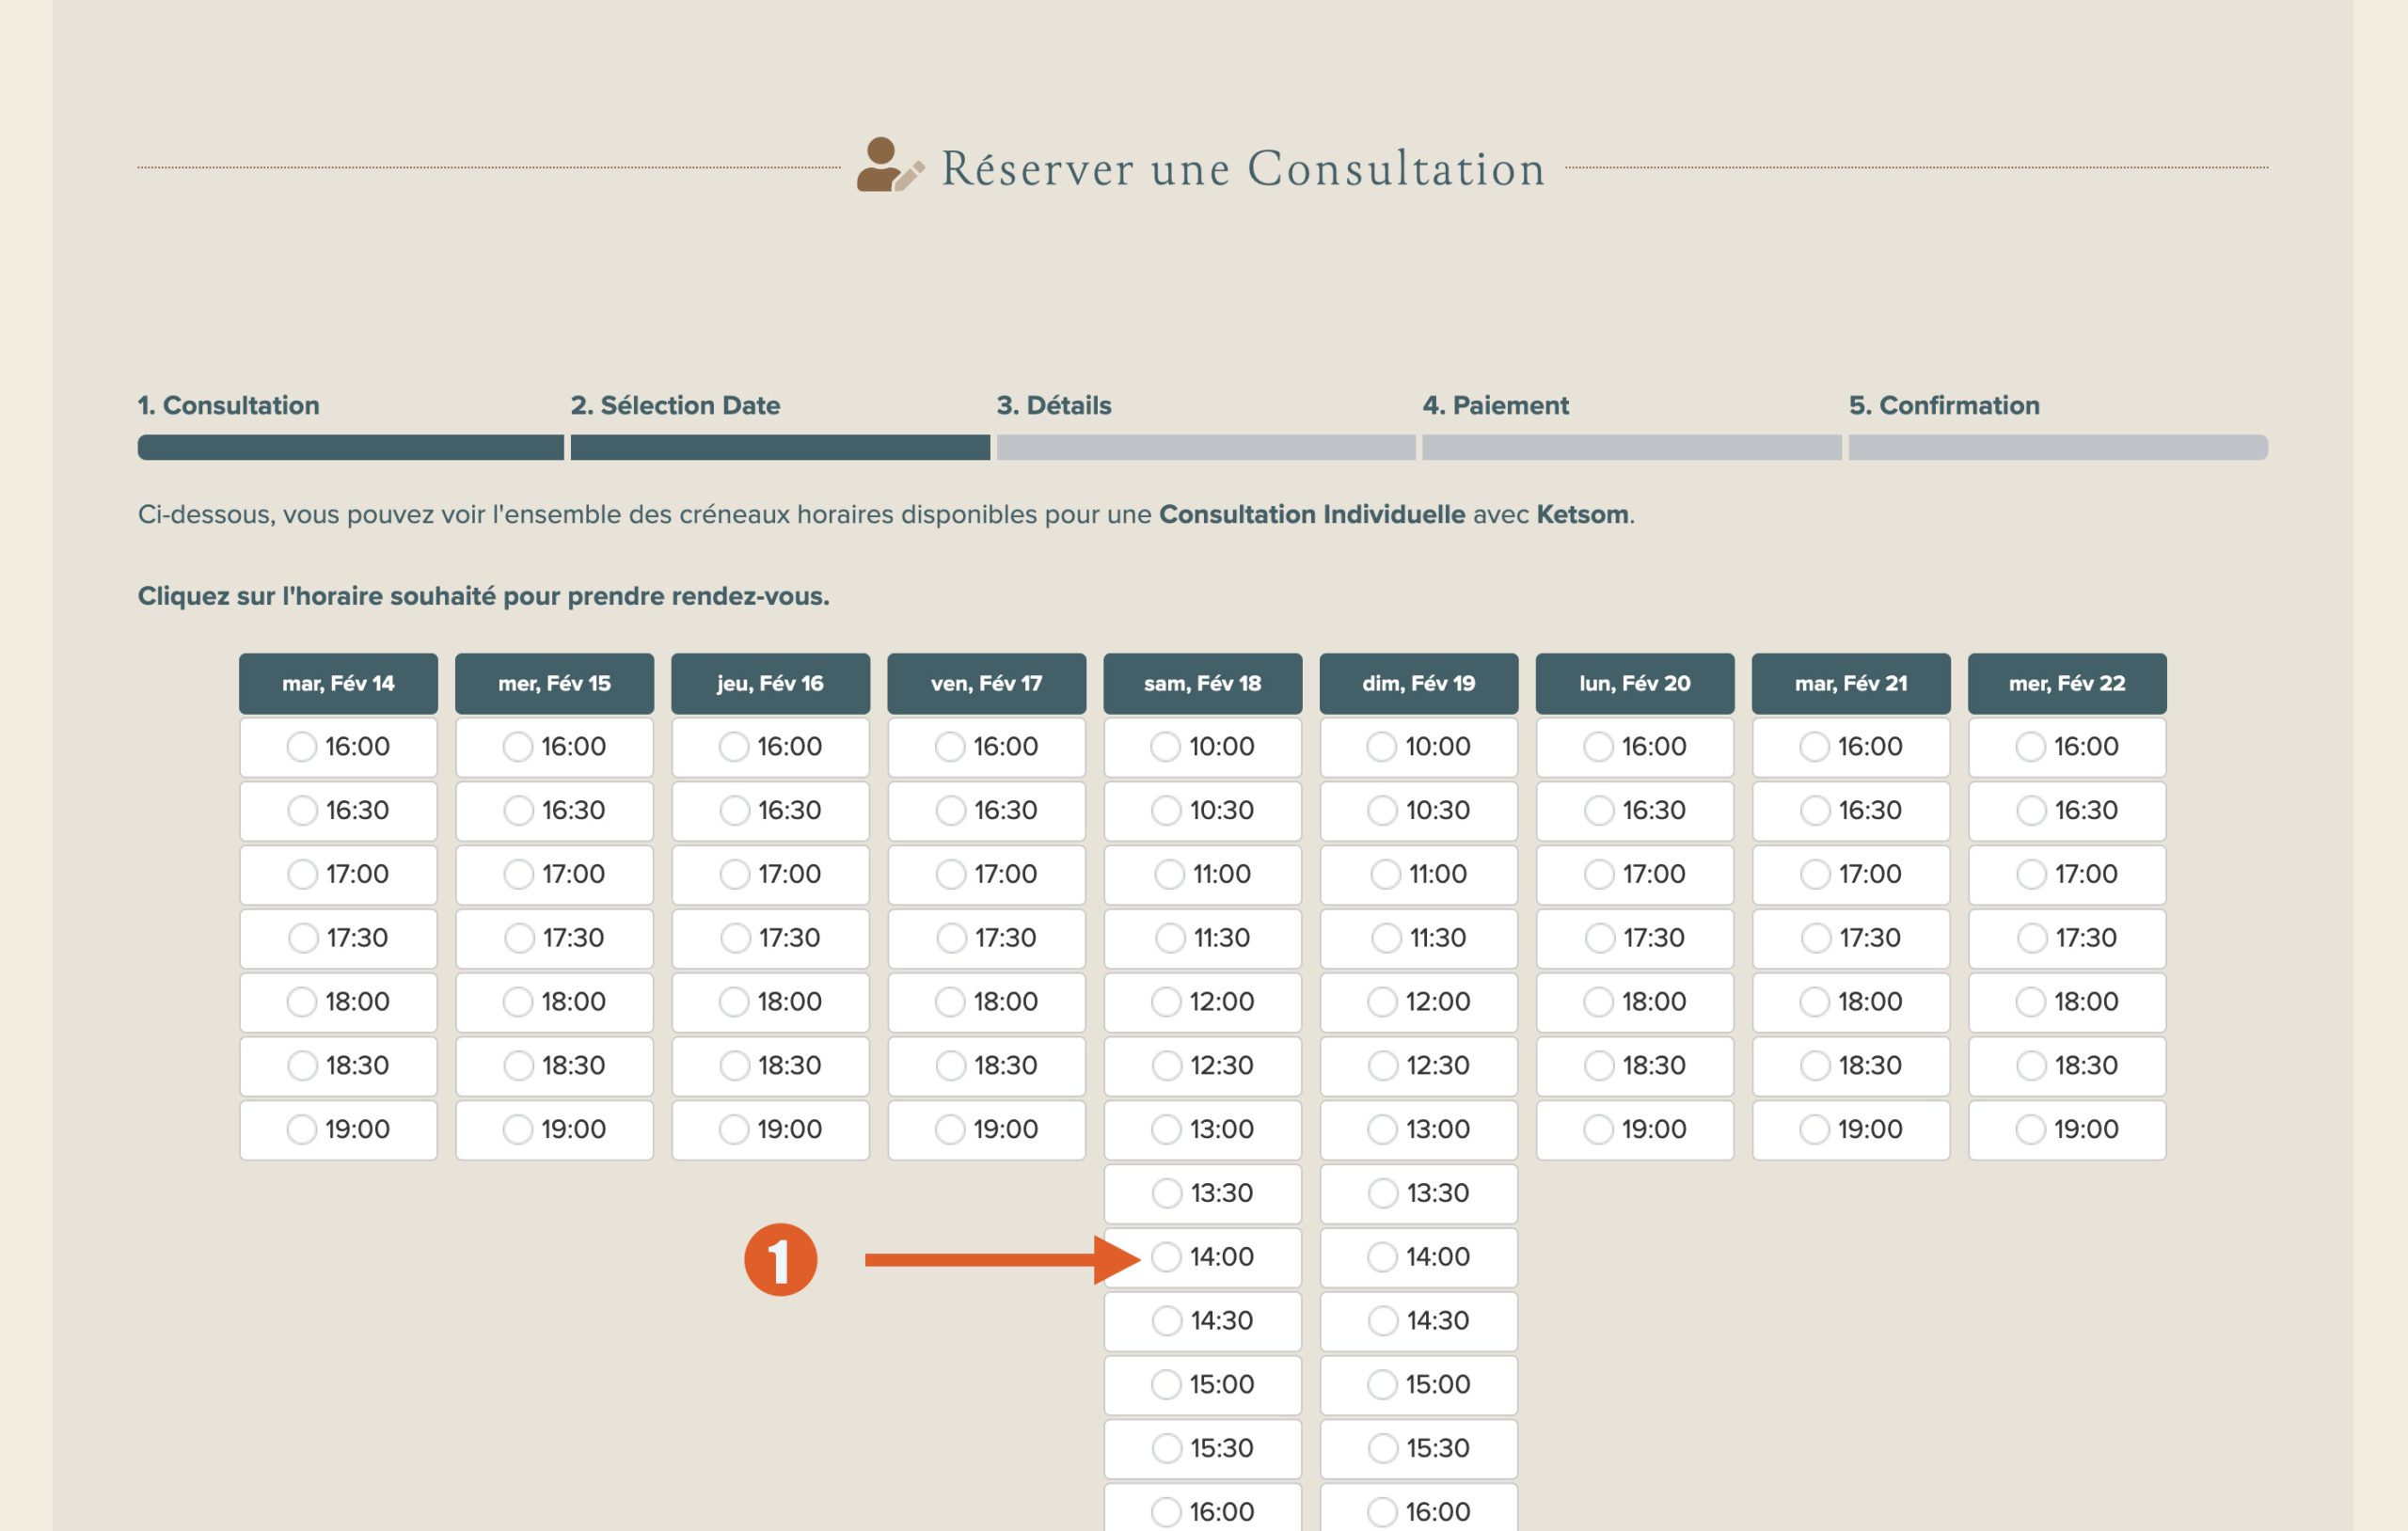Viewport: 2408px width, 1531px height.
Task: Select 11:00 on dim, Fév 19
Action: coord(1419,875)
